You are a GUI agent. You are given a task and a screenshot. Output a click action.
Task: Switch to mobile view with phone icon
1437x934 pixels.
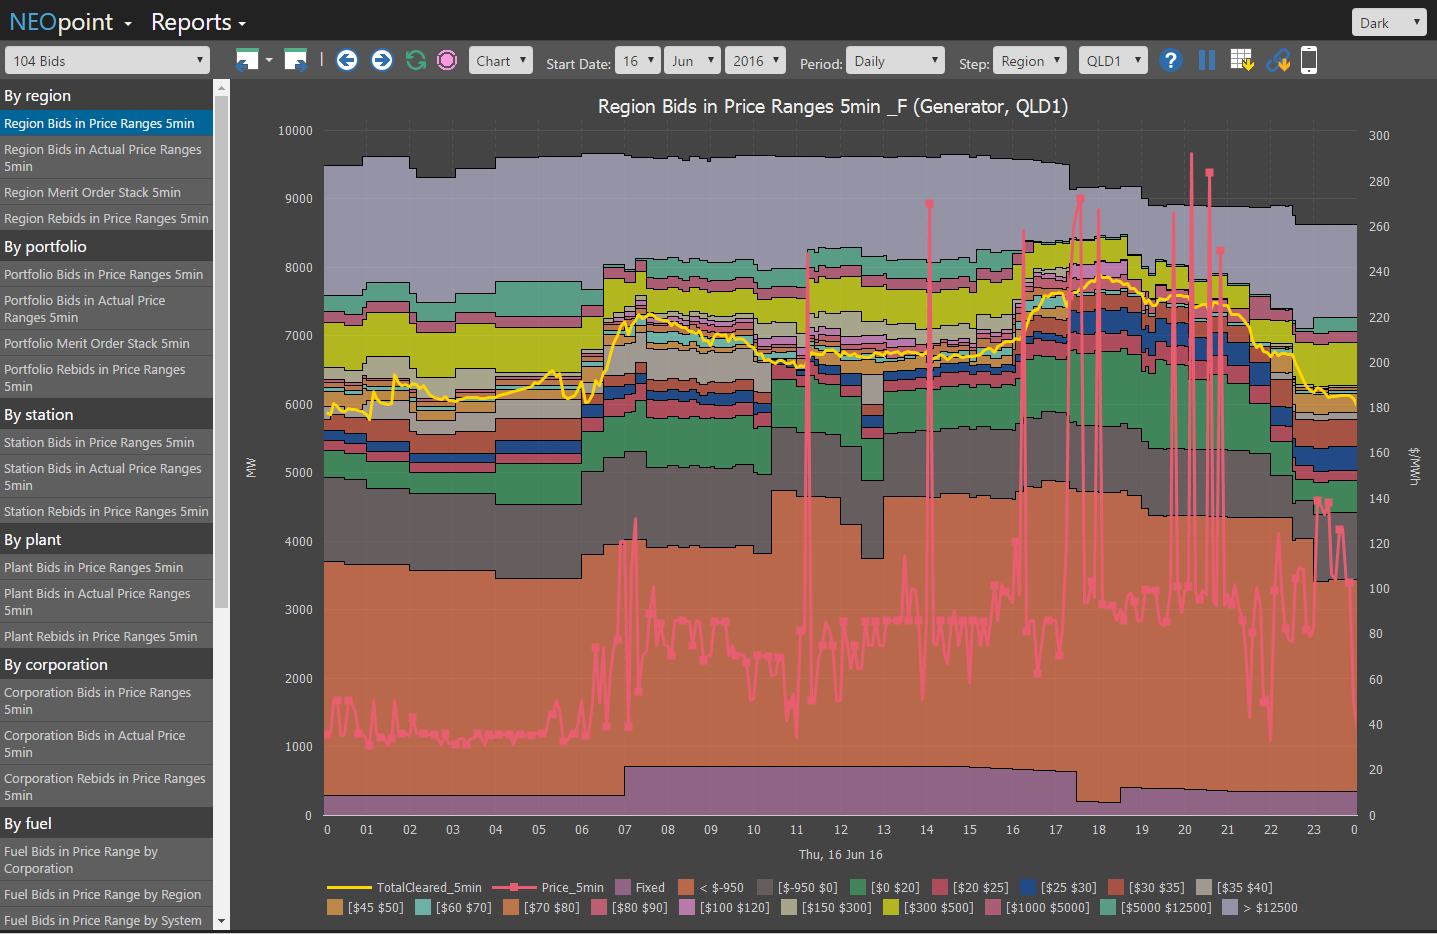tap(1309, 61)
